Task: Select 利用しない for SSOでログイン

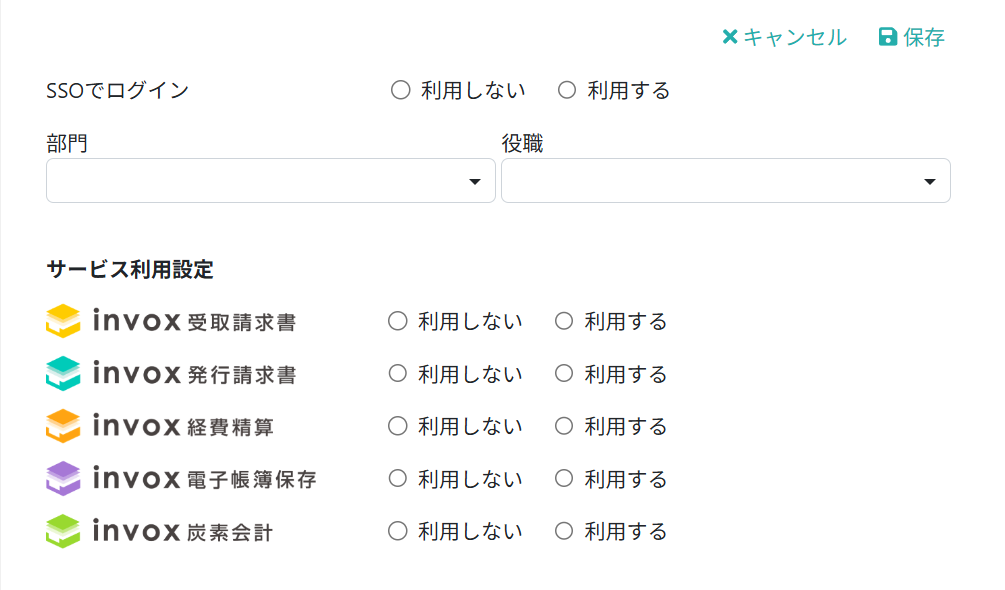Action: [x=401, y=91]
